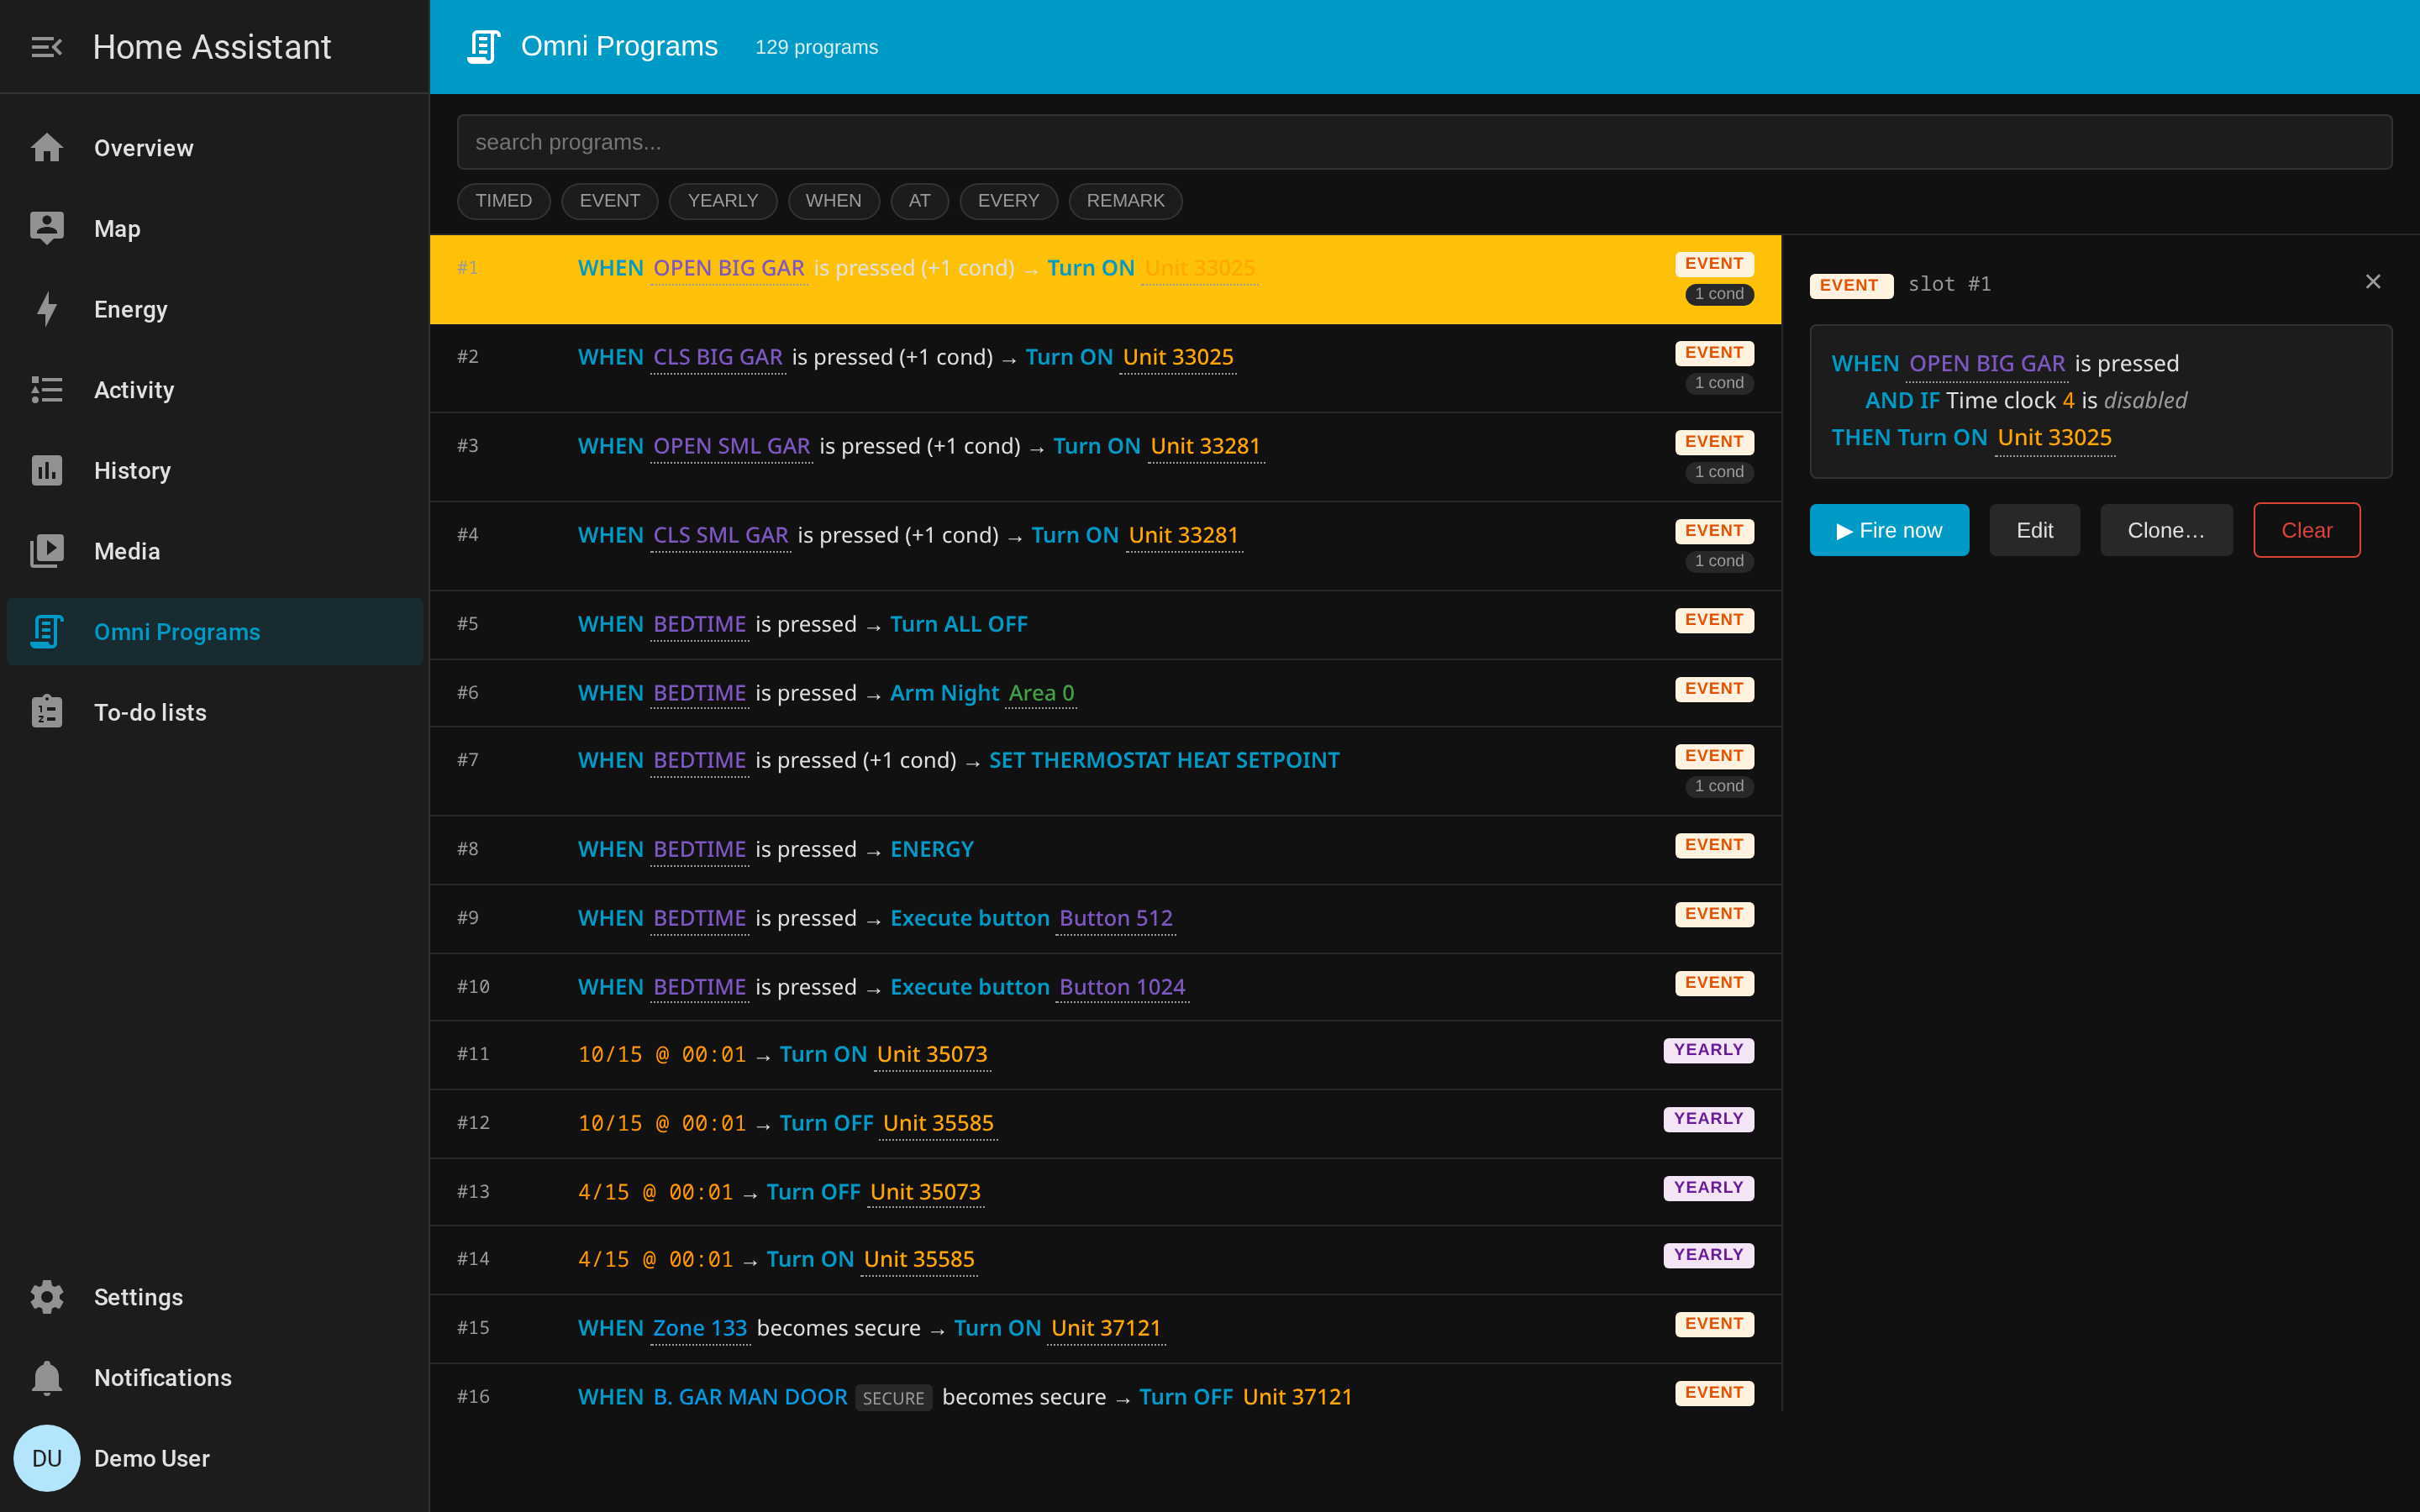Click the Home Assistant title

coord(212,47)
